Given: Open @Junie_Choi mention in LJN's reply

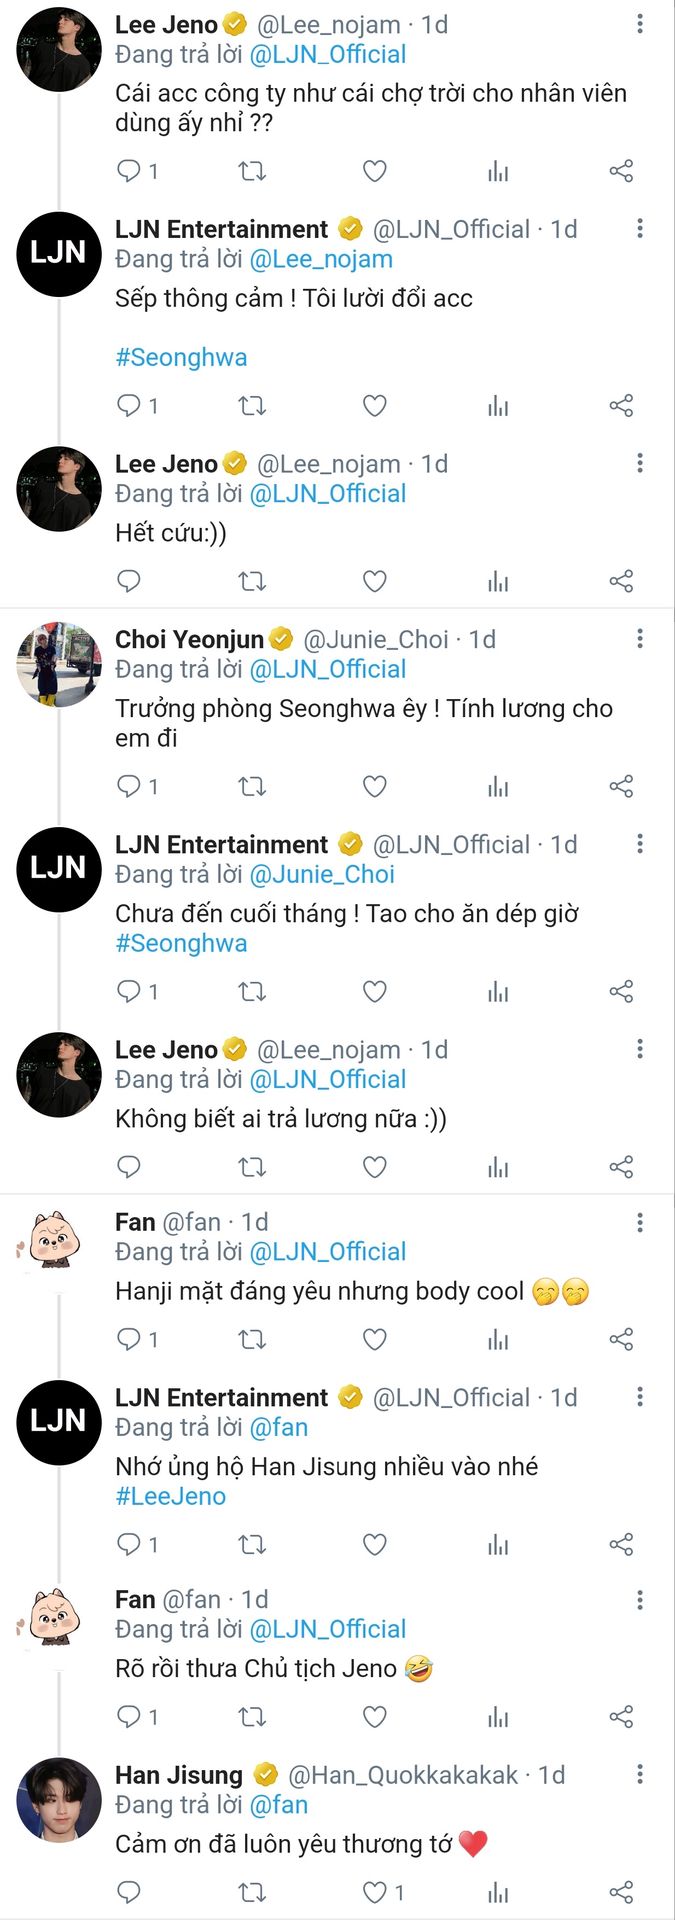Looking at the screenshot, I should 322,874.
